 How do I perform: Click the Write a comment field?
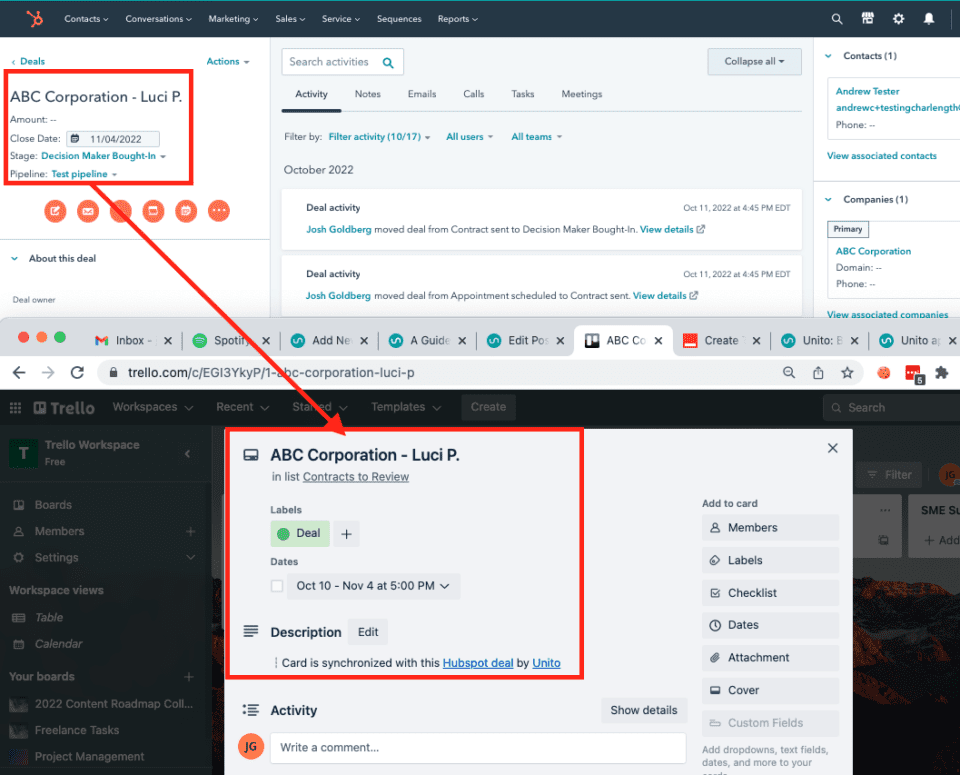click(x=477, y=746)
